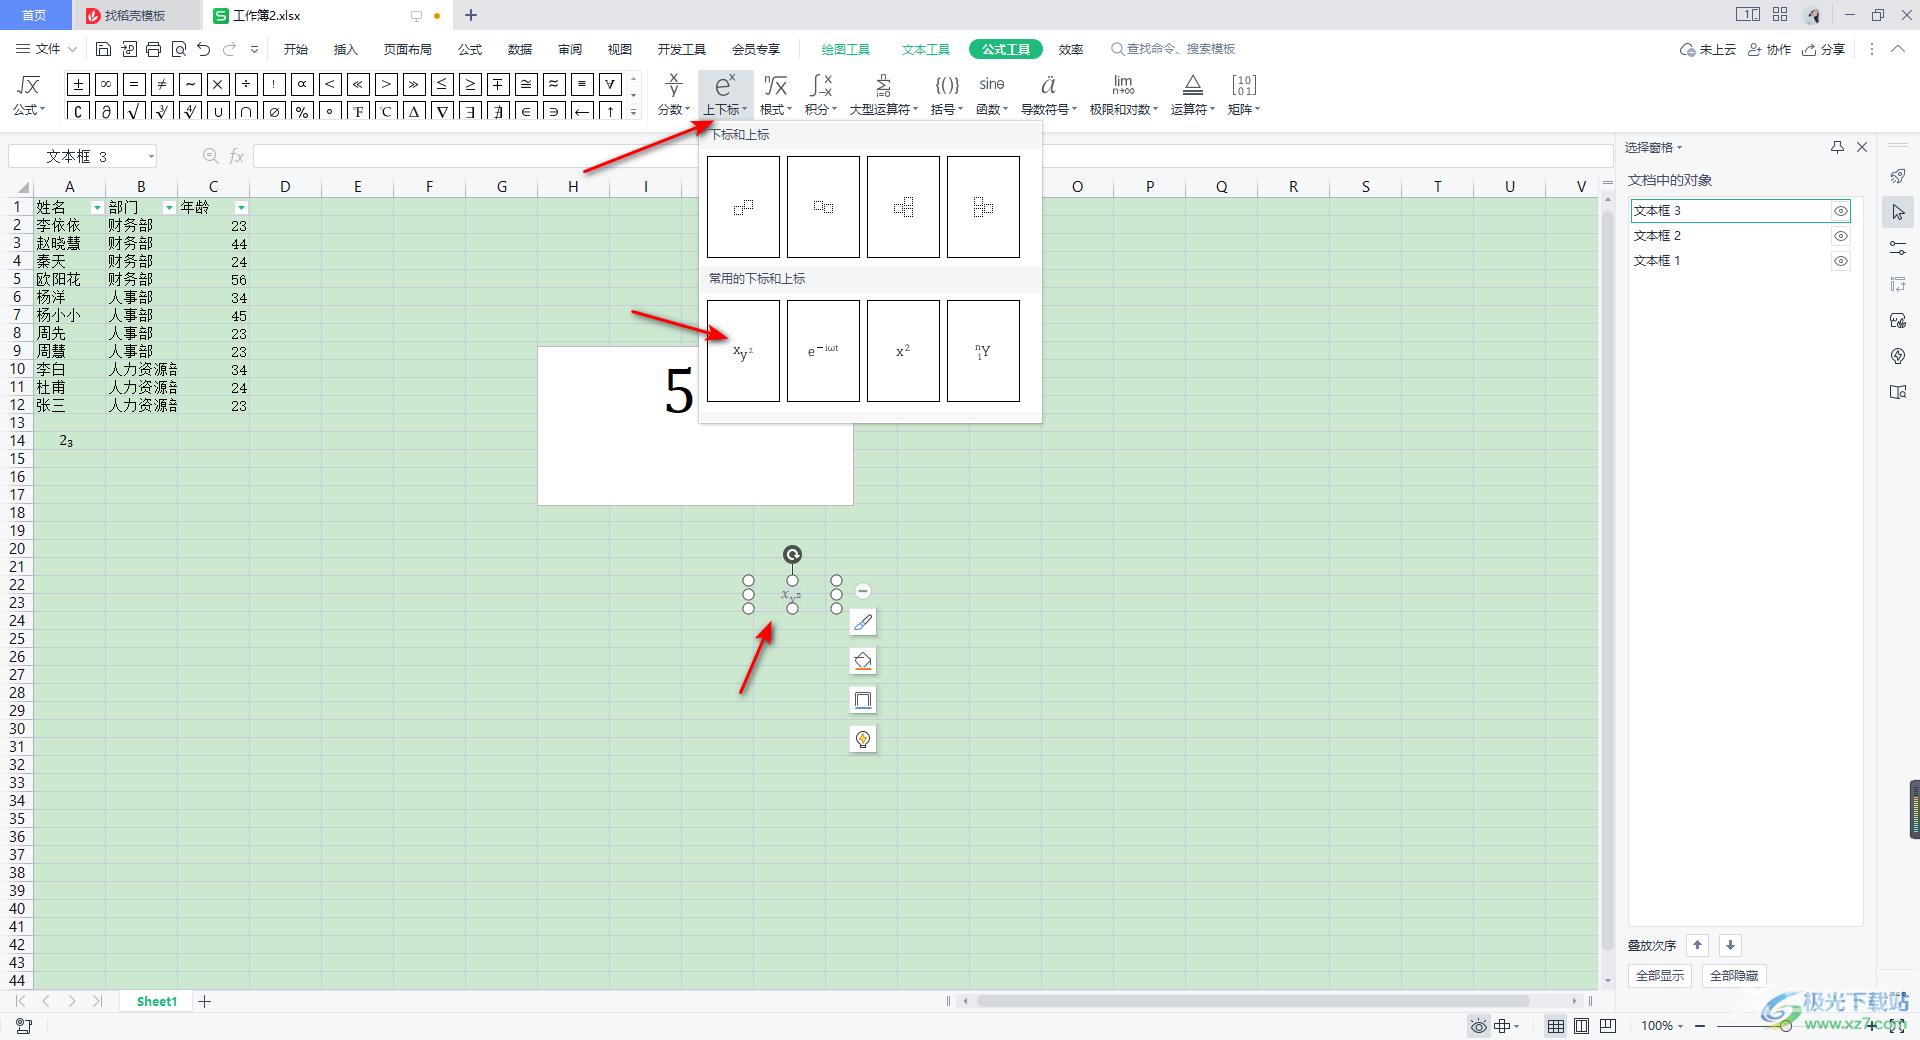This screenshot has width=1920, height=1040.
Task: Select the Sheet1 tab
Action: tap(157, 1001)
